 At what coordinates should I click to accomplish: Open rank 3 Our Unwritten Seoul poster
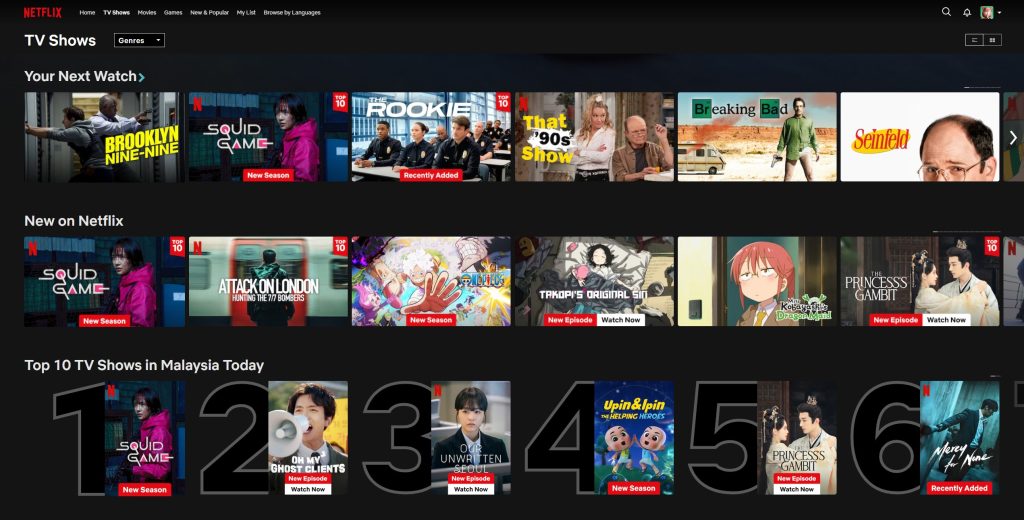click(x=471, y=438)
